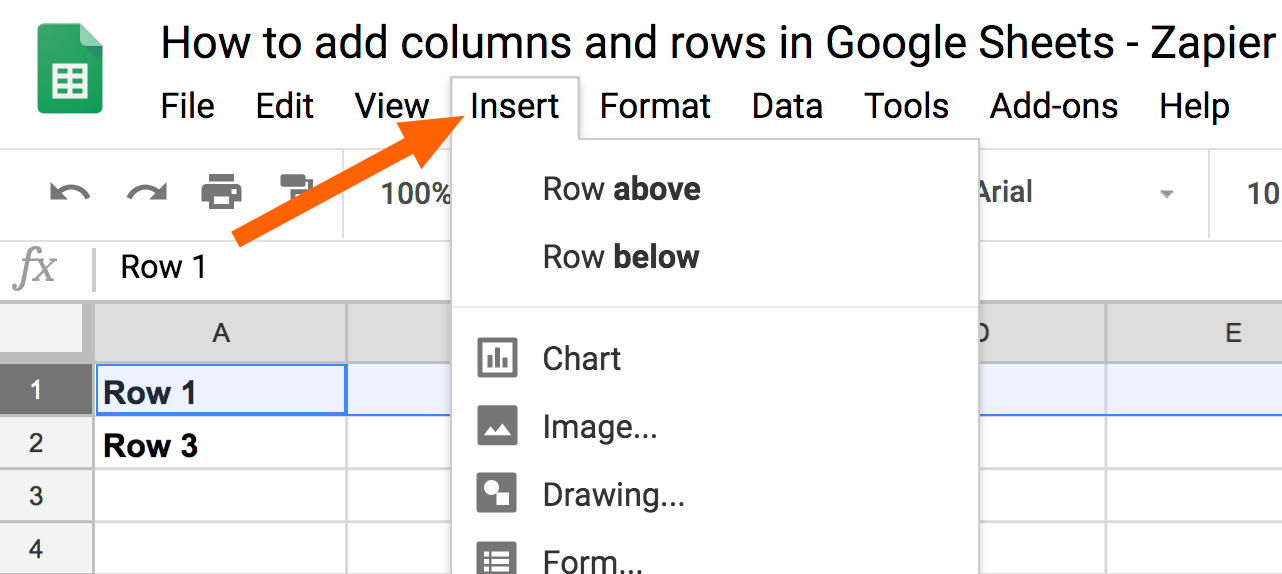
Task: Click the Drawing shapes icon in menu
Action: [x=497, y=494]
